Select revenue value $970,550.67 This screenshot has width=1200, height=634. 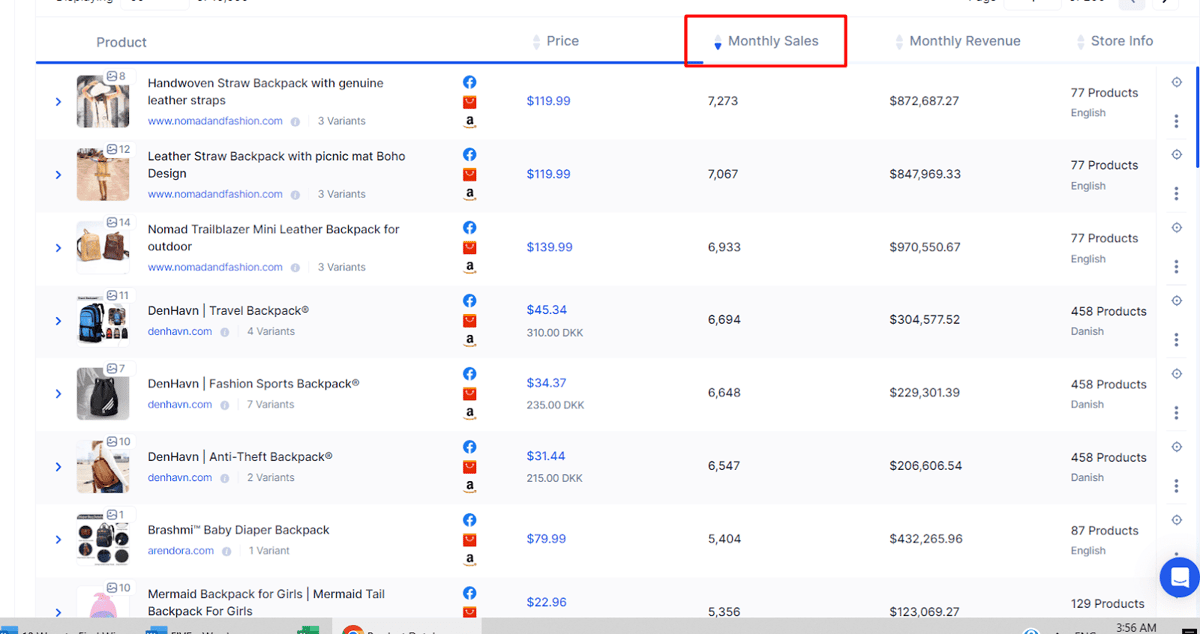(x=925, y=247)
